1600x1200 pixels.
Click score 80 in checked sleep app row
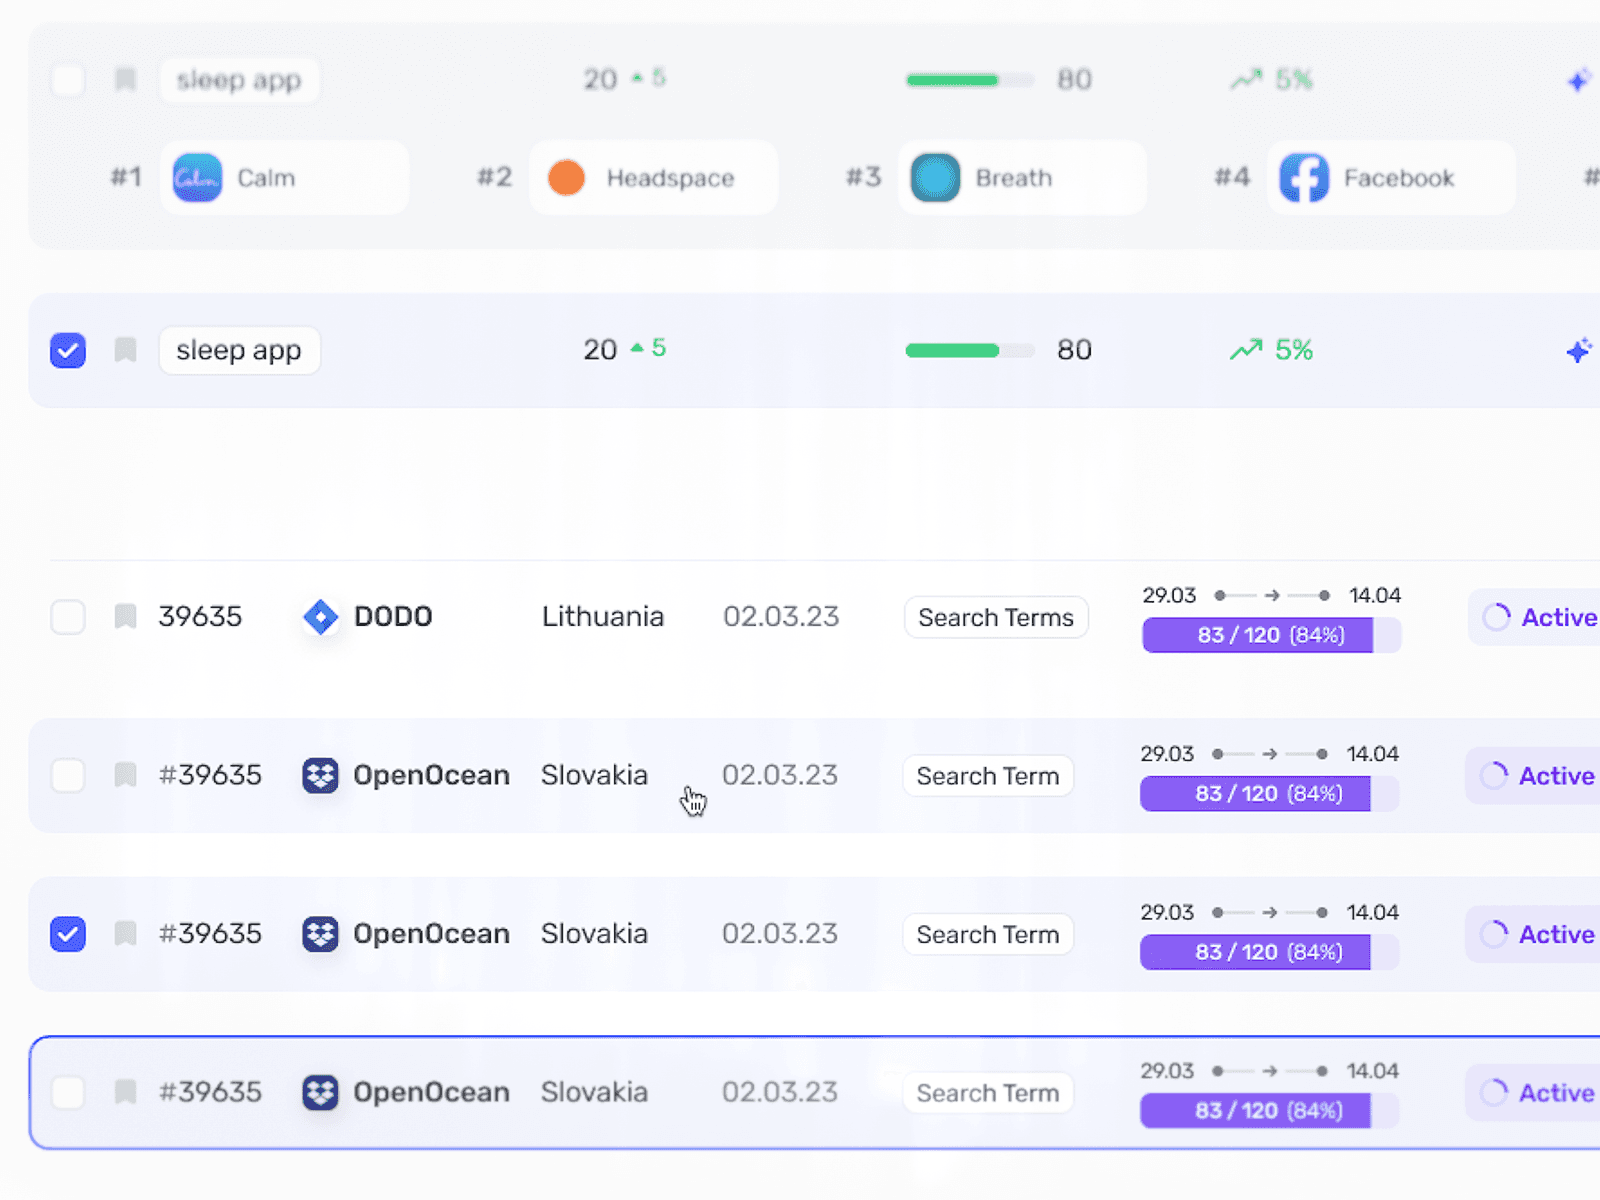pos(1074,350)
